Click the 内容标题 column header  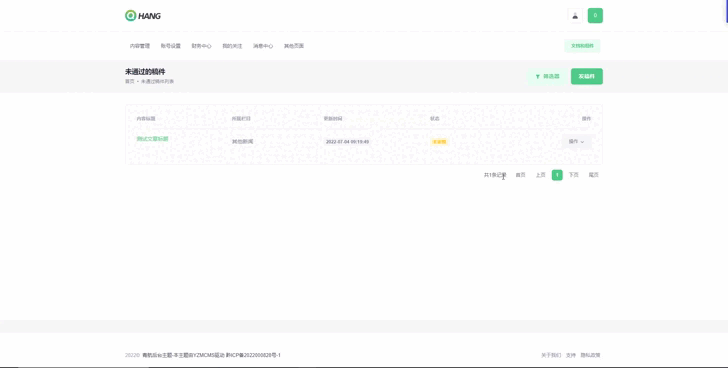pos(146,119)
